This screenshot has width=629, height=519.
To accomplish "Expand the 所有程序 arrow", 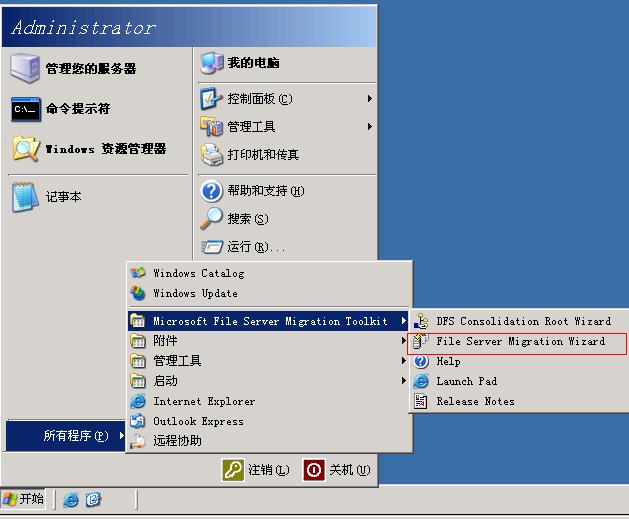I will point(121,436).
